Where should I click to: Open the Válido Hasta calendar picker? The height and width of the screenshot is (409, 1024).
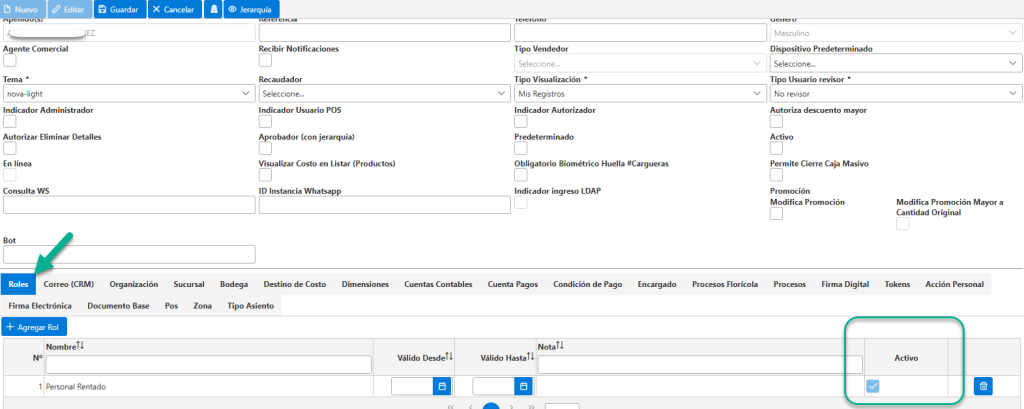pyautogui.click(x=523, y=387)
